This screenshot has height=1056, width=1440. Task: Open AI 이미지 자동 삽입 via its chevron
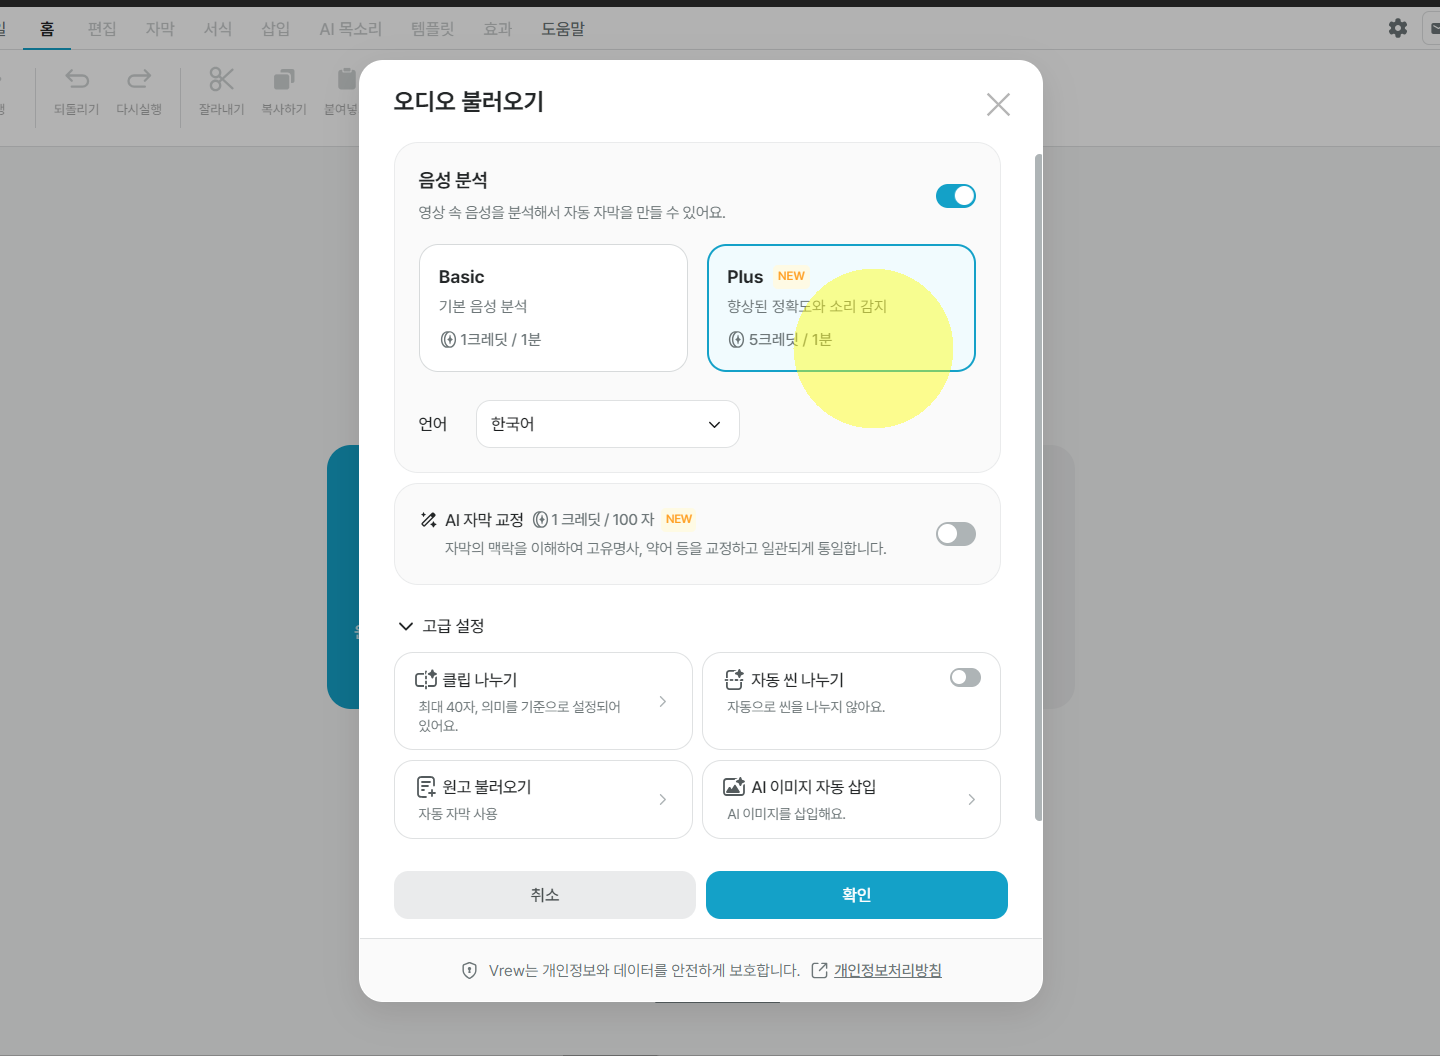[971, 800]
